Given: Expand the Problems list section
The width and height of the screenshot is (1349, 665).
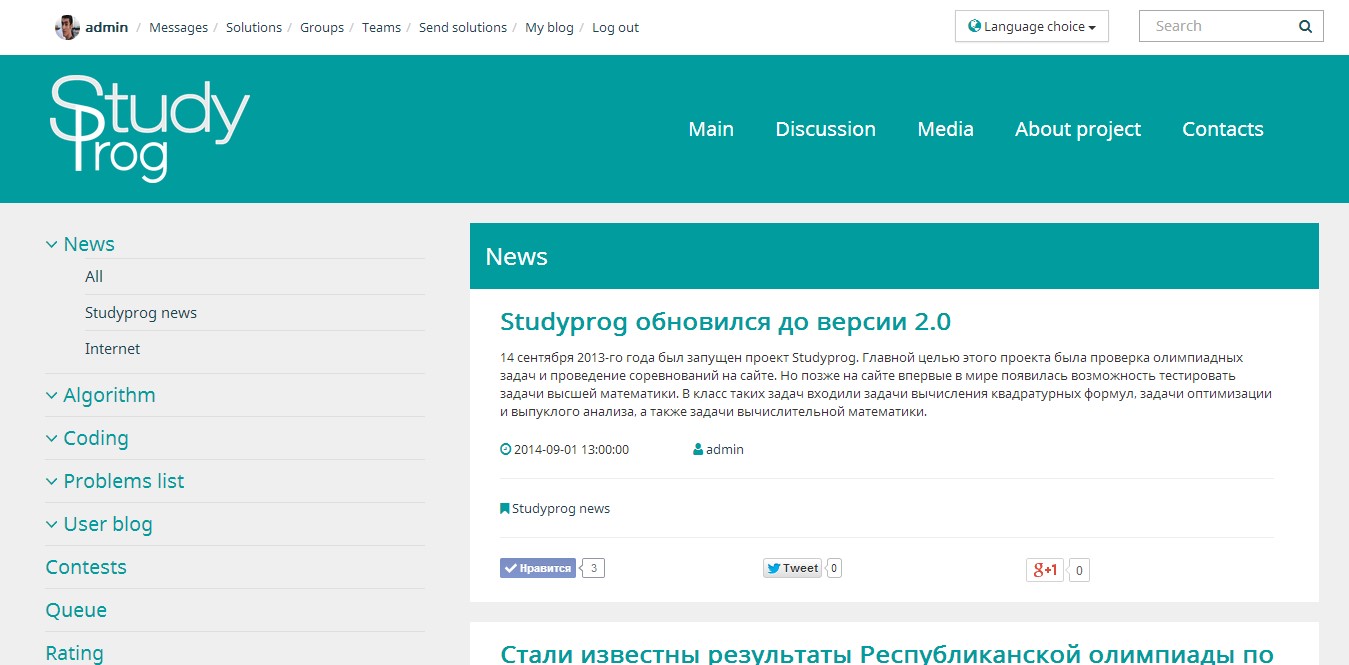Looking at the screenshot, I should pyautogui.click(x=115, y=481).
